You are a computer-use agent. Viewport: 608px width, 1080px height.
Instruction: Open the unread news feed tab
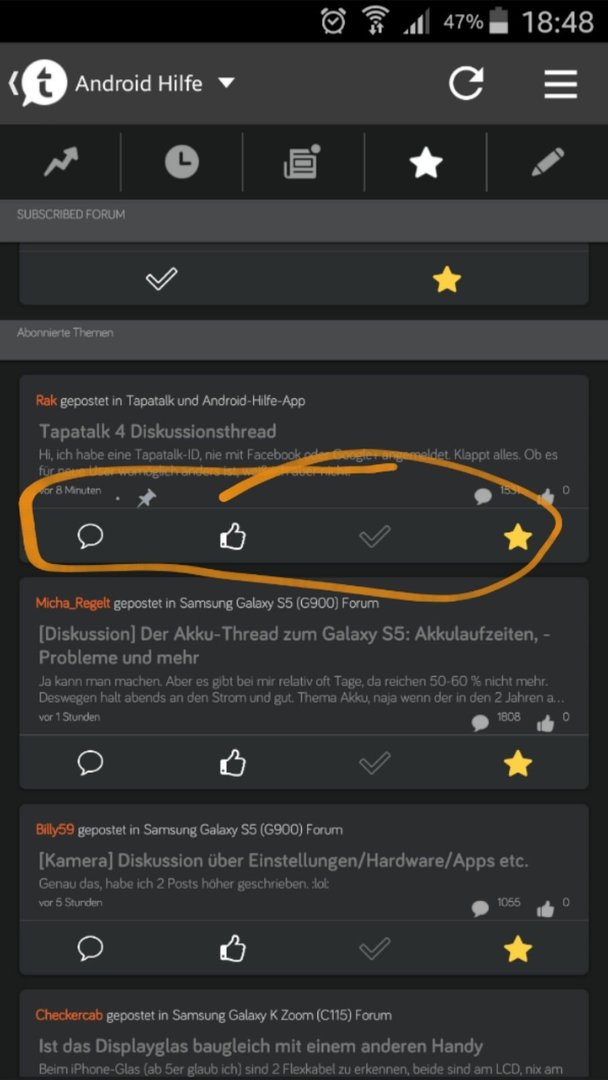point(303,162)
